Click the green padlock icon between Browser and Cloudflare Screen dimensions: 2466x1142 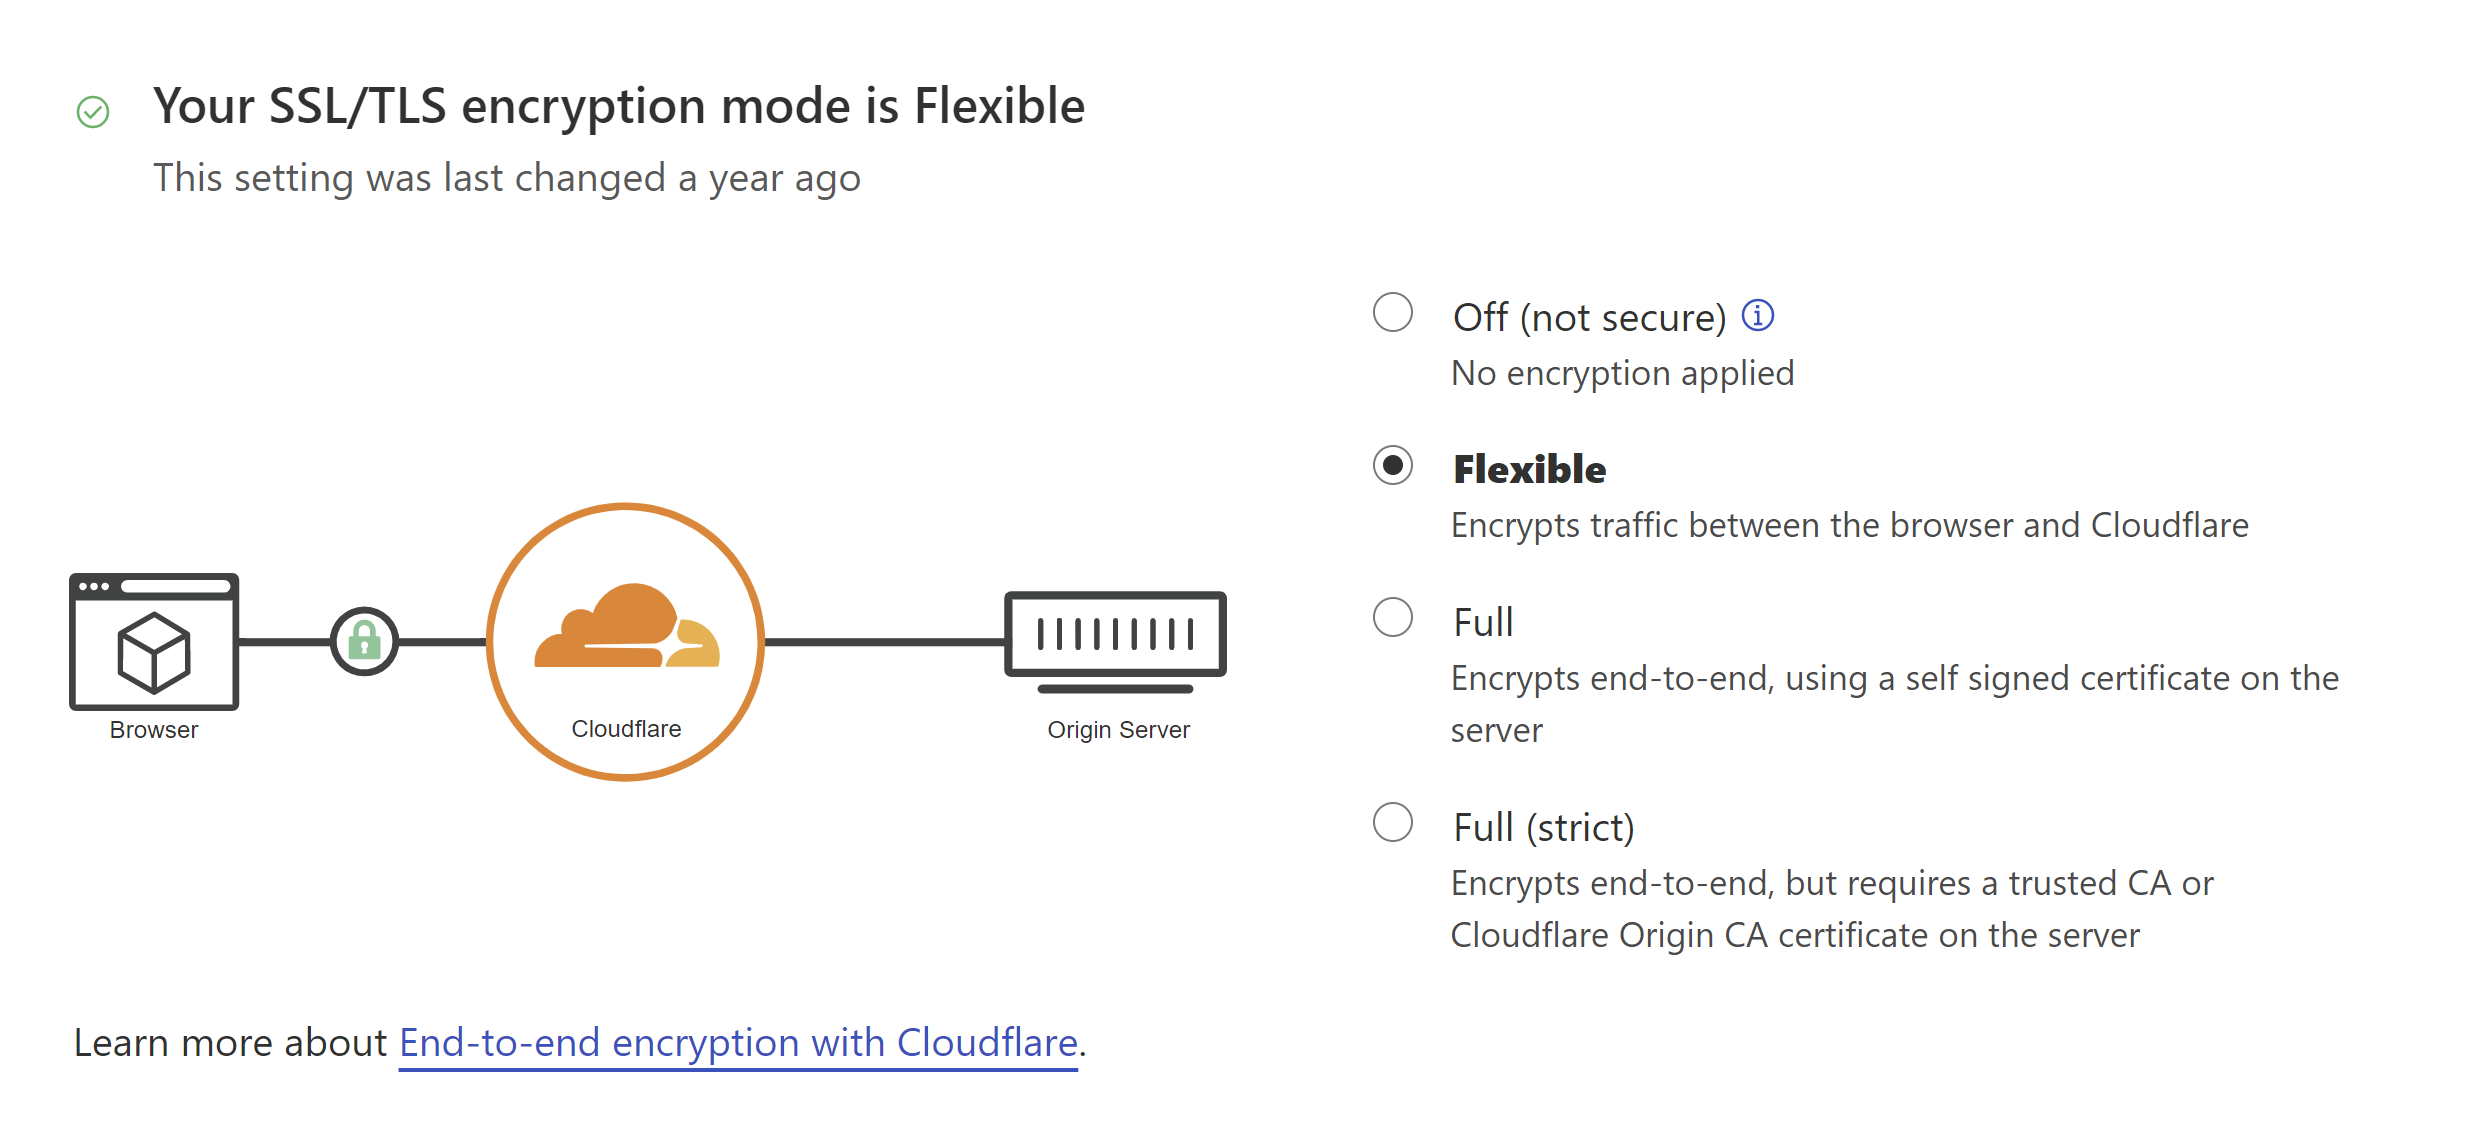[x=365, y=641]
